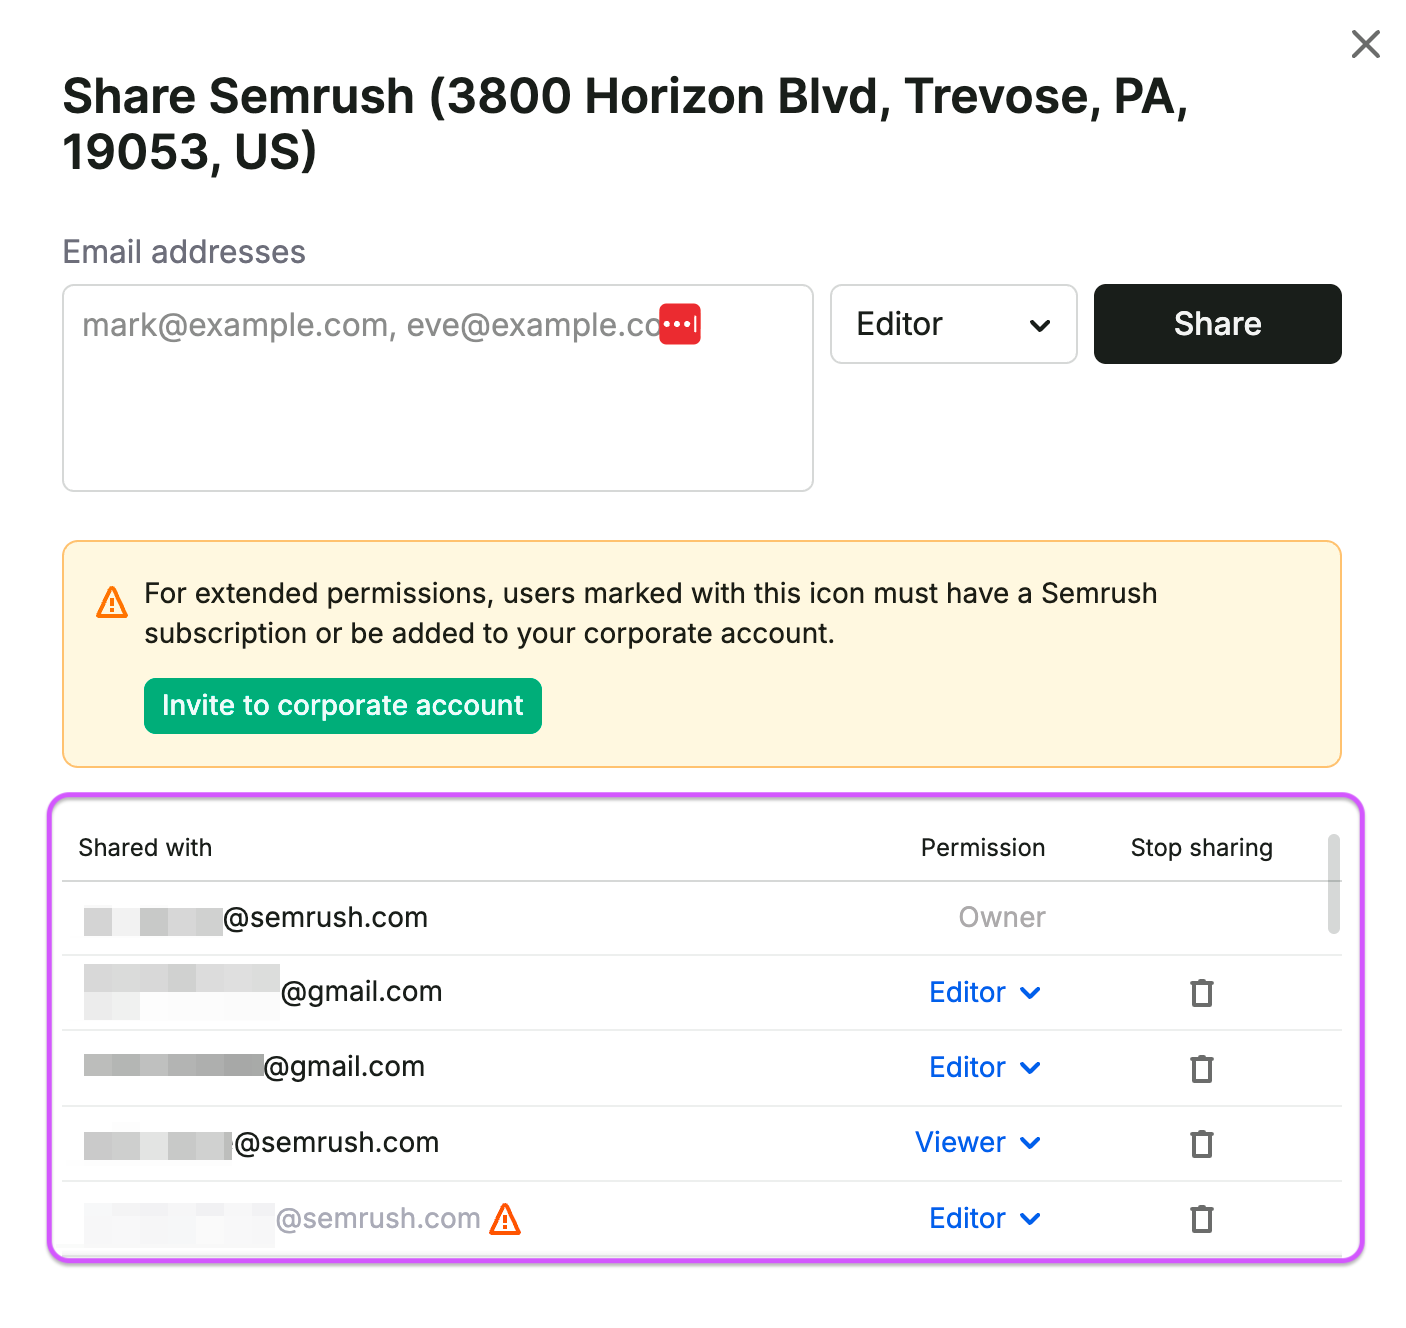Click Invite to corporate account button
The height and width of the screenshot is (1328, 1406).
tap(343, 706)
